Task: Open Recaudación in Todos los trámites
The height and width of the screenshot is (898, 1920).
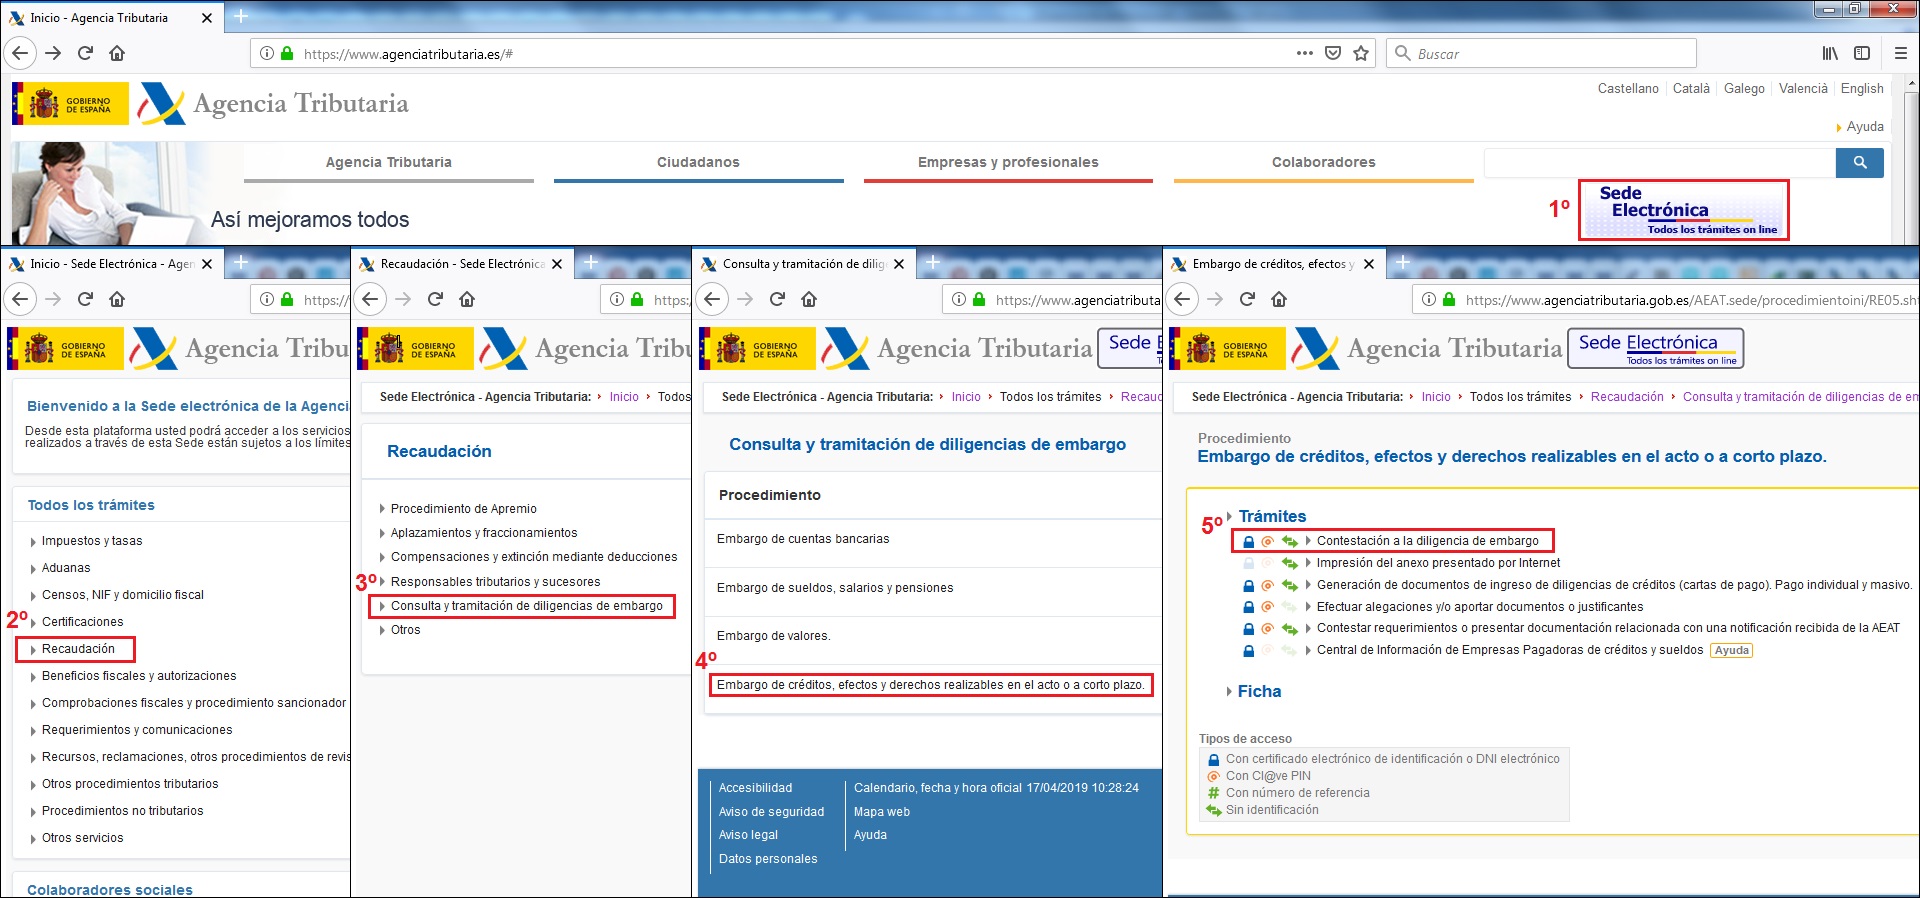Action: (x=78, y=649)
